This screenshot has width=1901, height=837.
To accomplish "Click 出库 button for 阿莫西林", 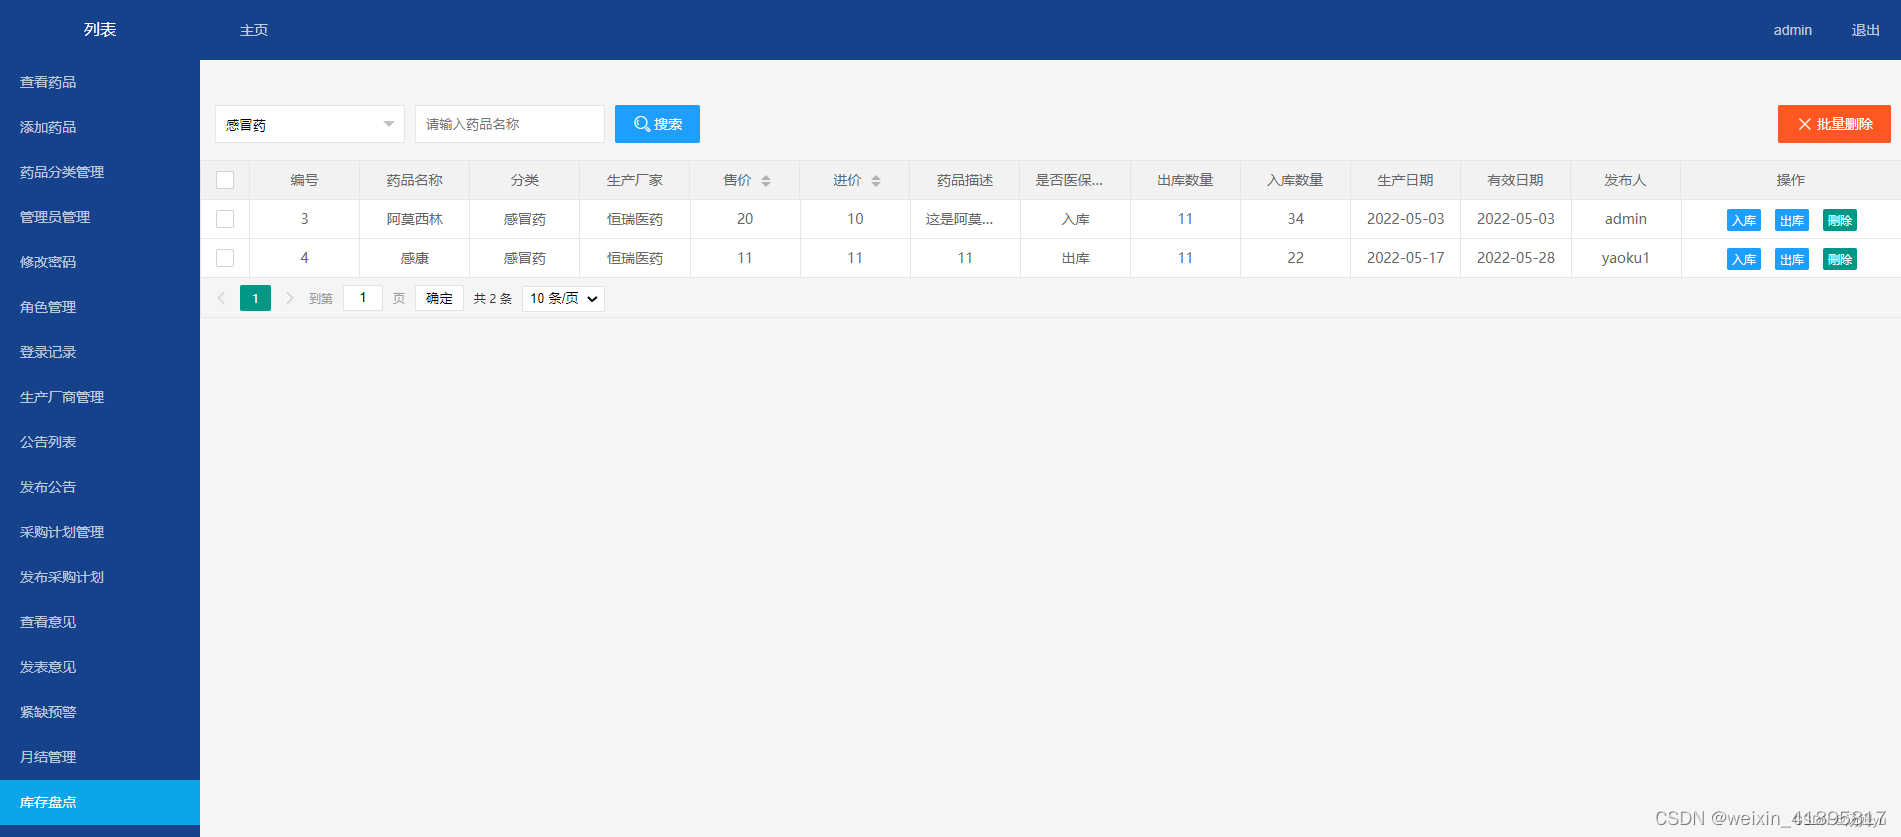I will coord(1792,220).
